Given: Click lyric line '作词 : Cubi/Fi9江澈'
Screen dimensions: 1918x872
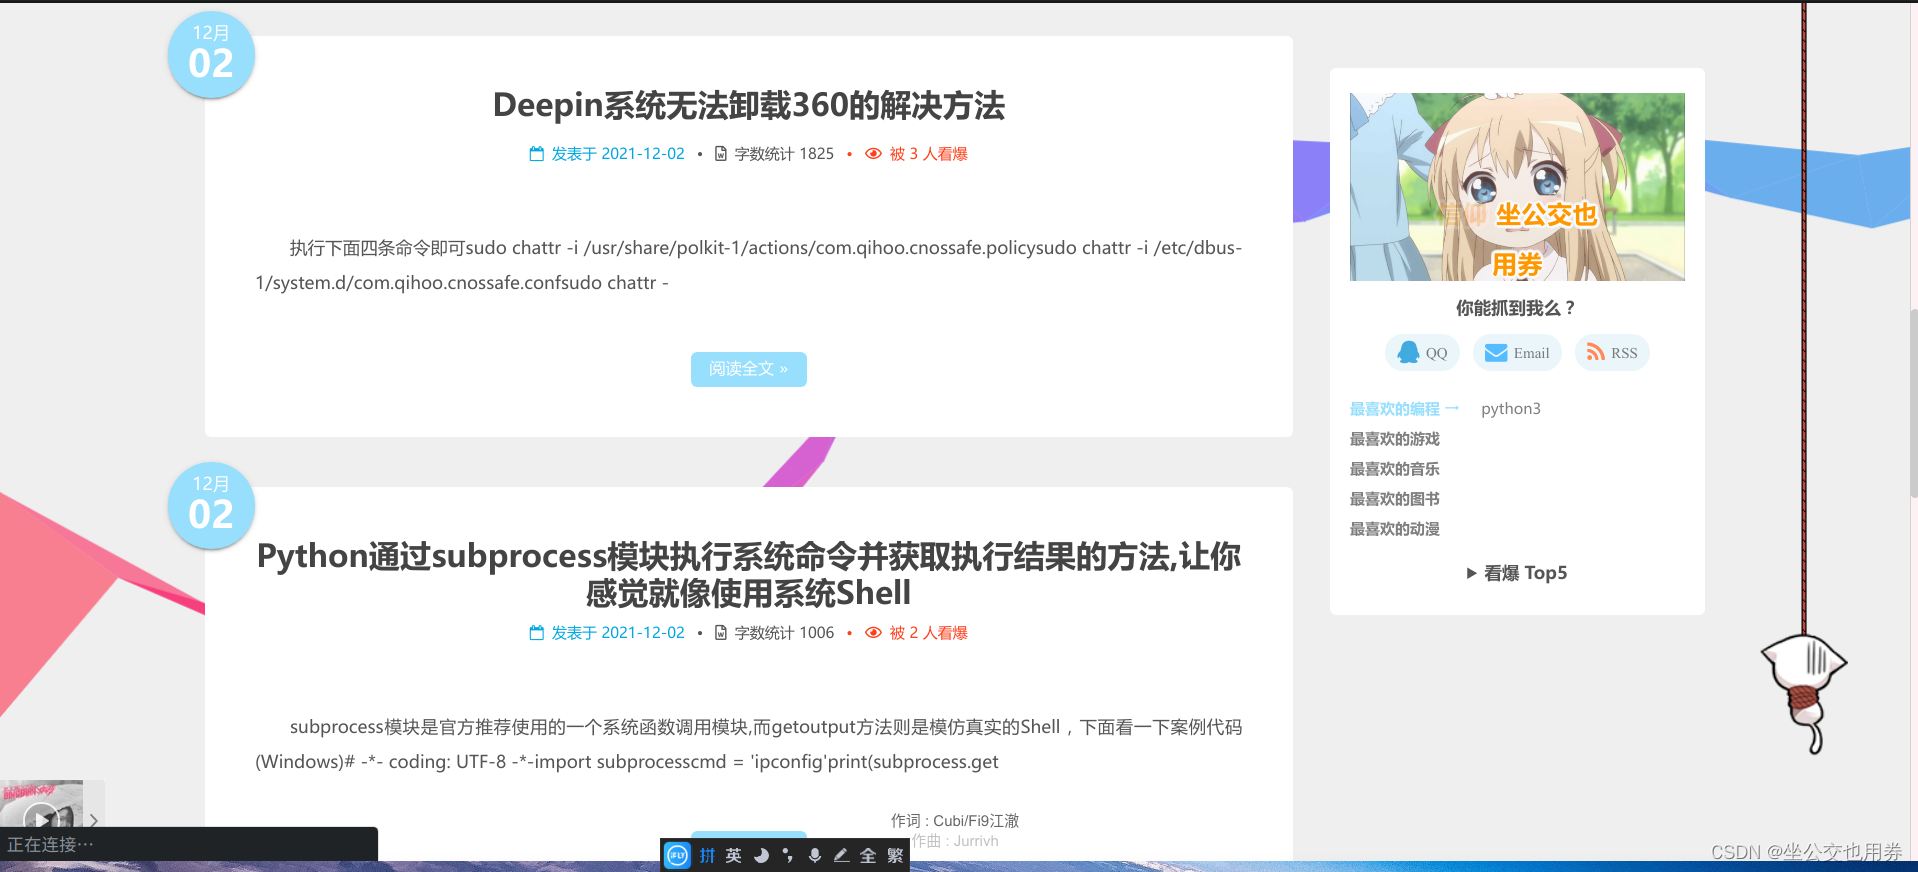Looking at the screenshot, I should click(955, 821).
